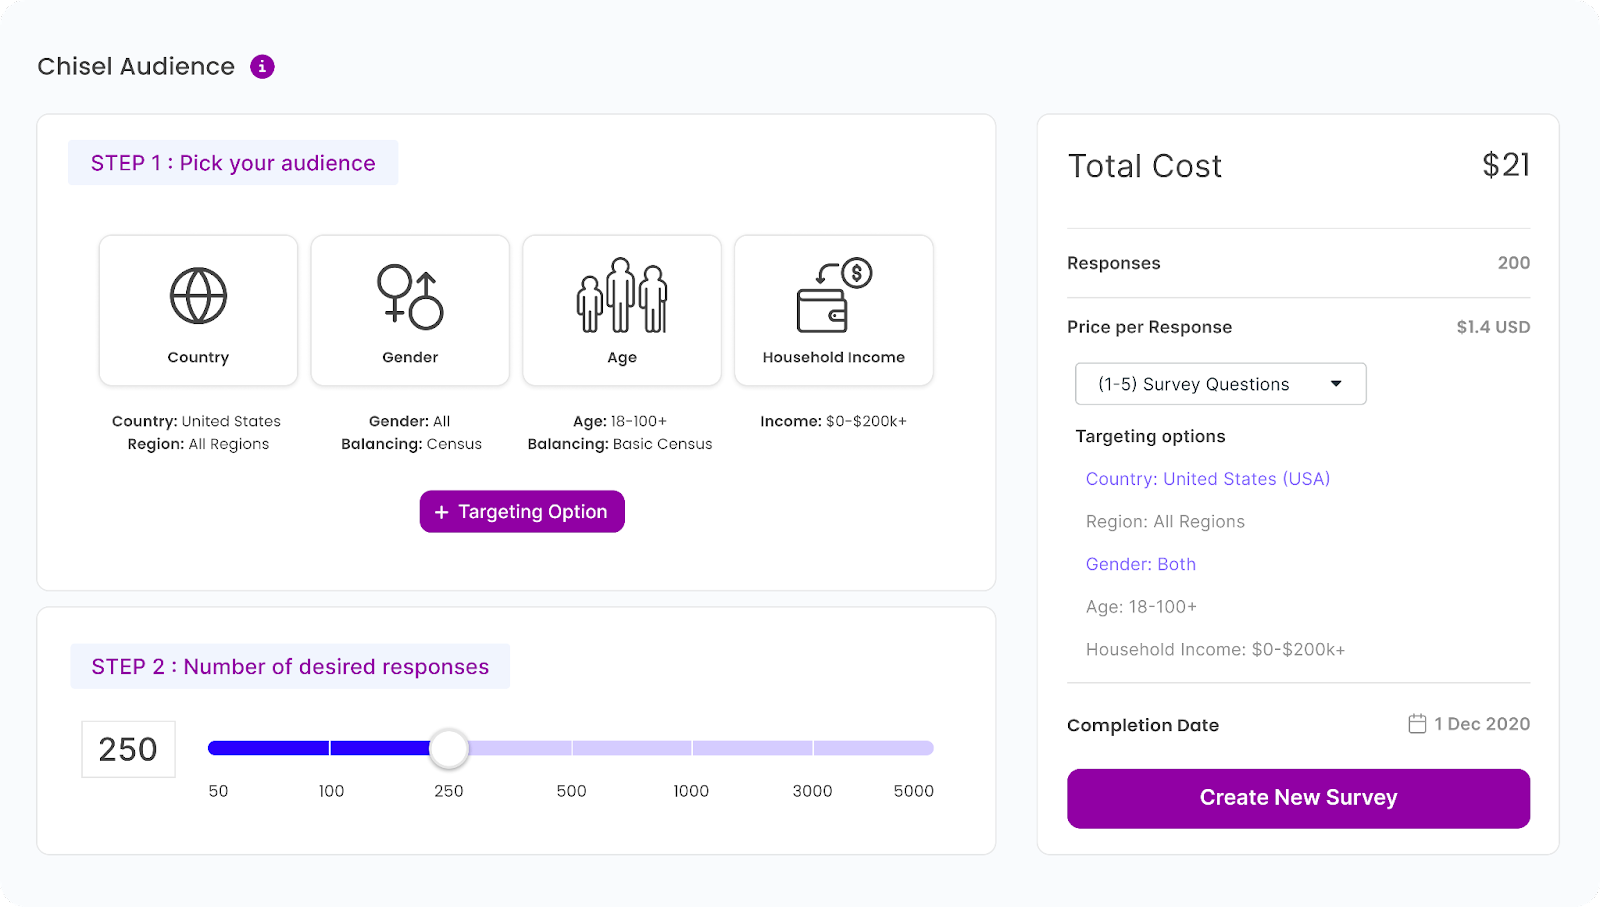
Task: Select the Household Income targeting card
Action: pyautogui.click(x=833, y=311)
